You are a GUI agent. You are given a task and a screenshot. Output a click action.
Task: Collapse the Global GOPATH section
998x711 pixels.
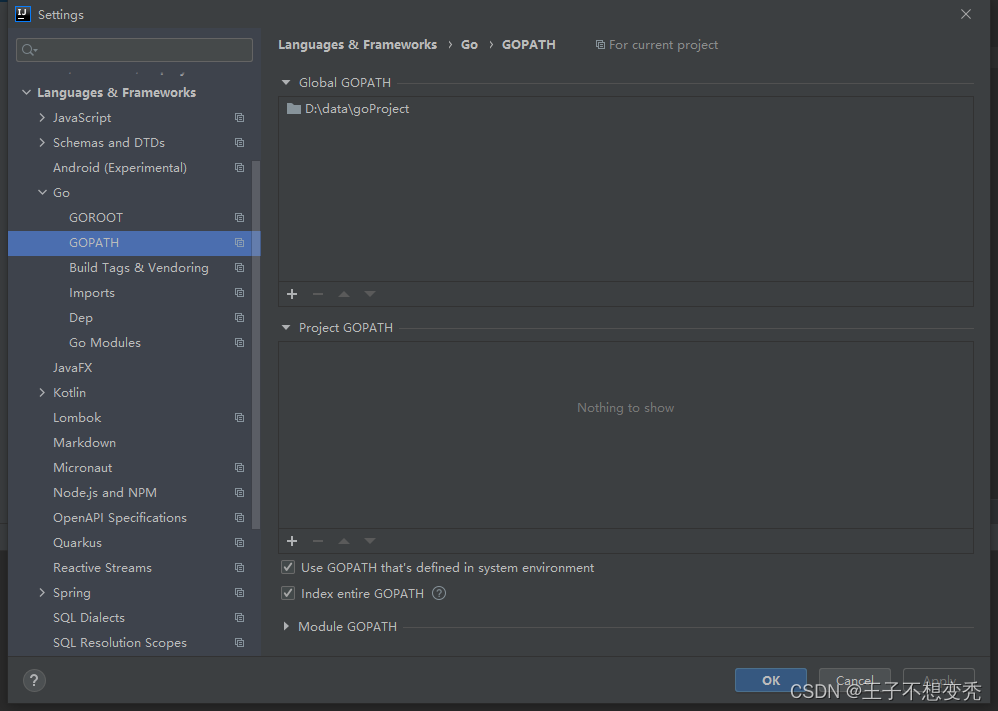pyautogui.click(x=286, y=83)
